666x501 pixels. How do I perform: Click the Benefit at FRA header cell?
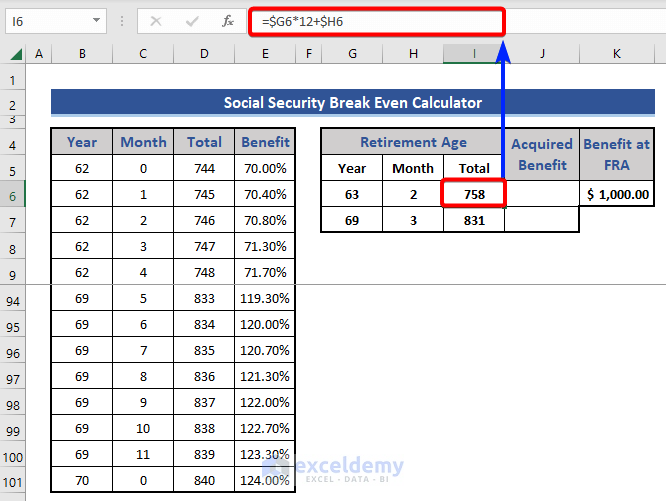617,155
